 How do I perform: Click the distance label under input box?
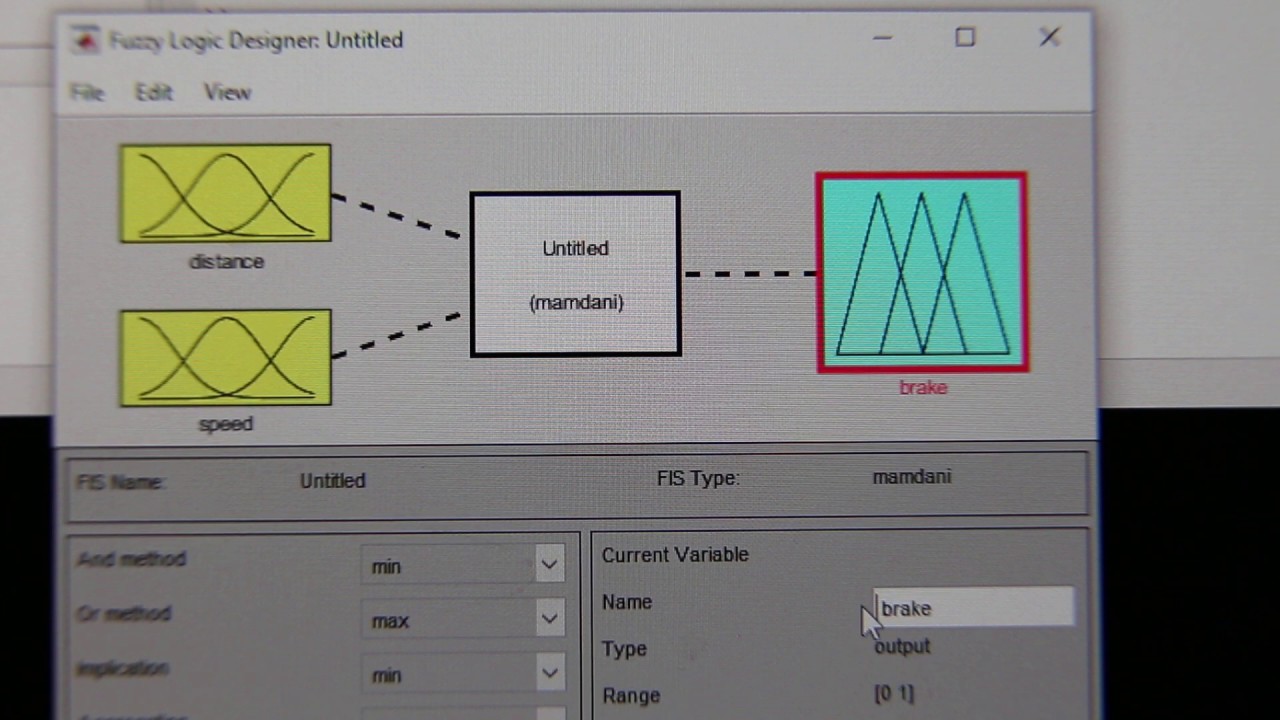tap(226, 262)
